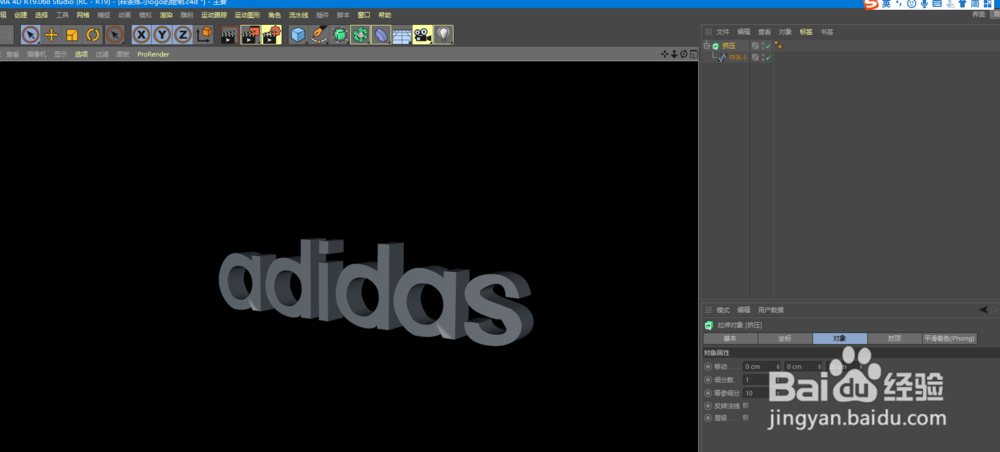Switch to the 坐标 tab
Screen dimensions: 1000x452
[x=785, y=339]
